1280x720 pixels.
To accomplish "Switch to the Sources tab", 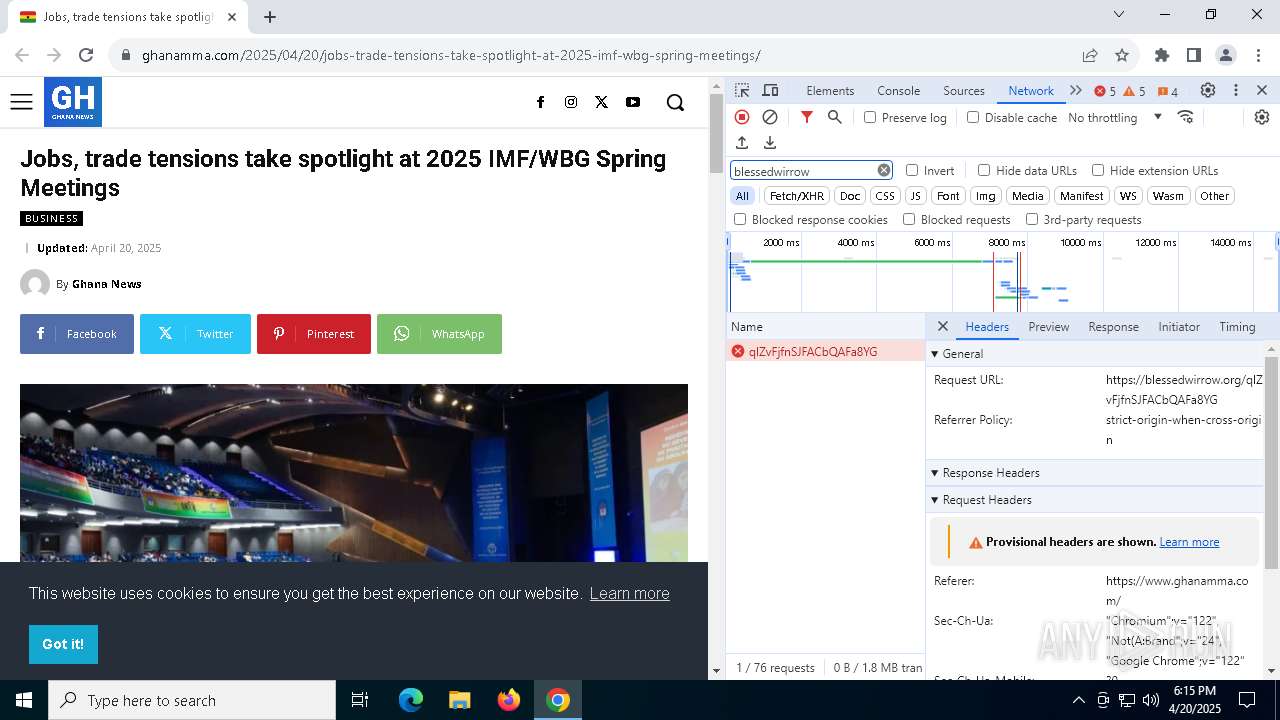I will tap(964, 90).
